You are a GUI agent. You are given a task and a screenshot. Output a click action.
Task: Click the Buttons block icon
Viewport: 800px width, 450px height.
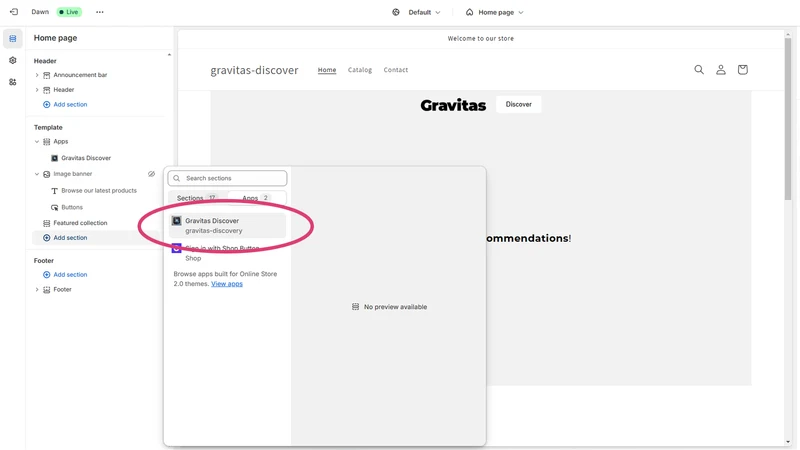pyautogui.click(x=55, y=208)
